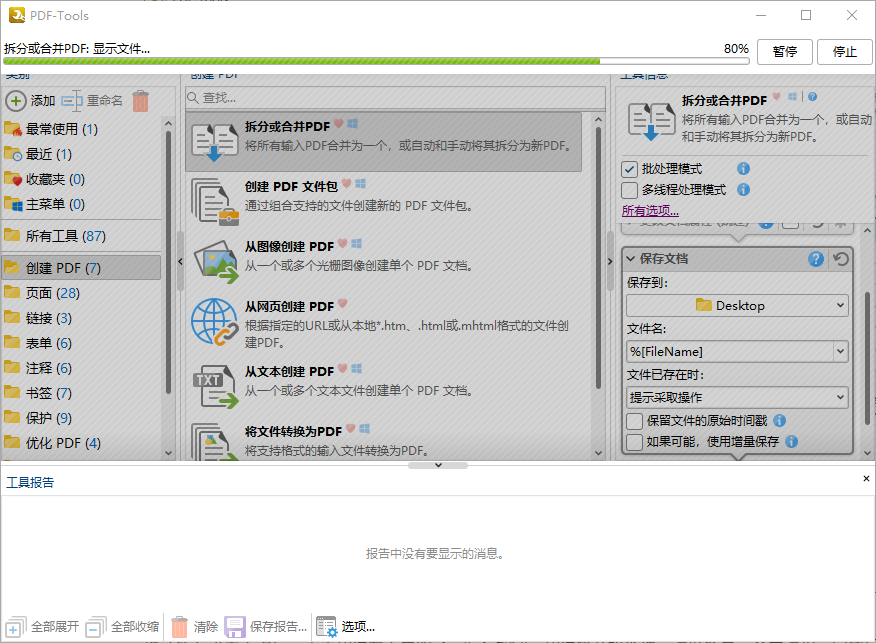
Task: Open help for 保存文档 section
Action: (x=816, y=259)
